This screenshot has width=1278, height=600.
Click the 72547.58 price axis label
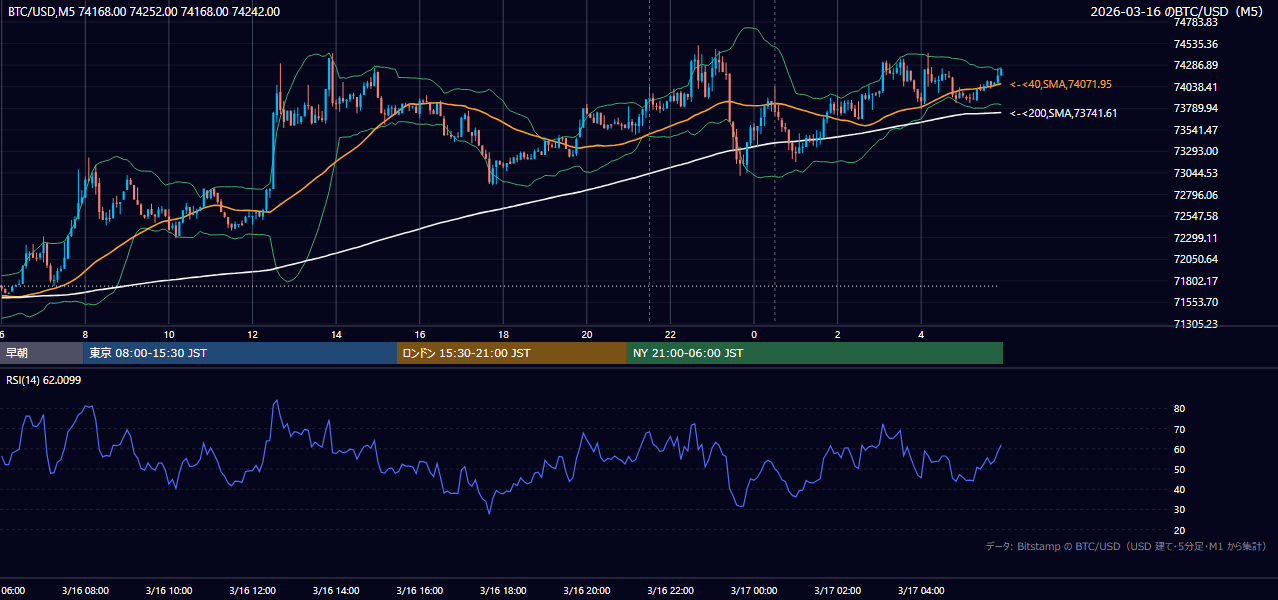[1195, 216]
